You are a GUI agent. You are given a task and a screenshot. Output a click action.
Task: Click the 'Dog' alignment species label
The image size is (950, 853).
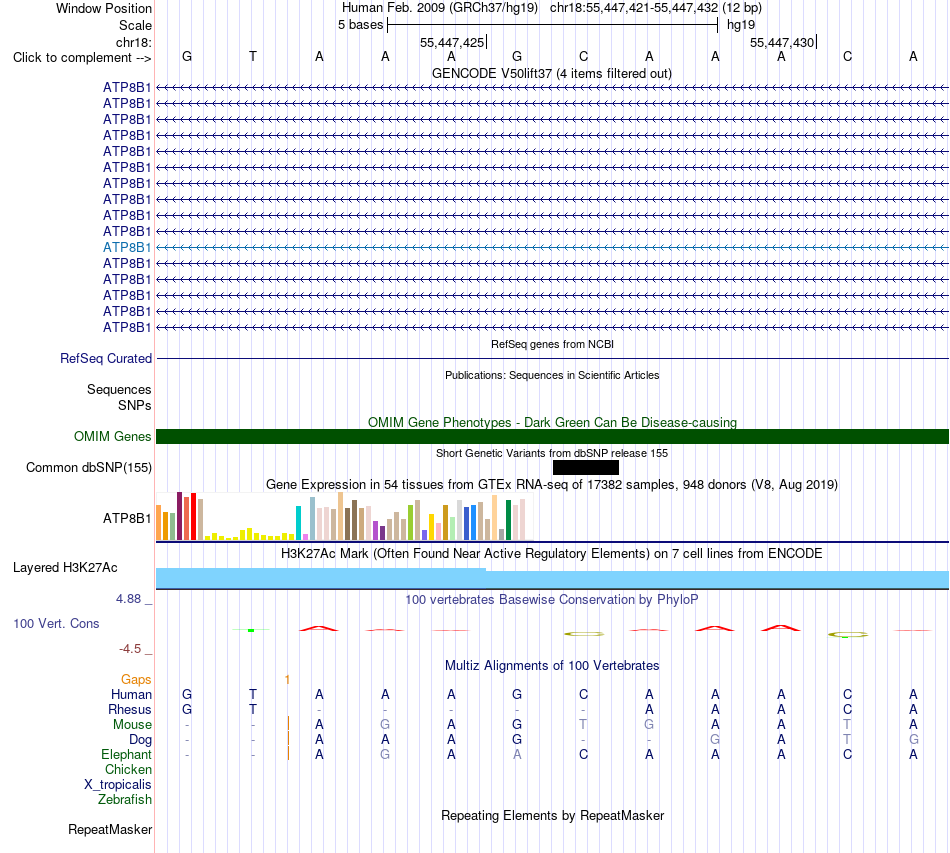(140, 740)
